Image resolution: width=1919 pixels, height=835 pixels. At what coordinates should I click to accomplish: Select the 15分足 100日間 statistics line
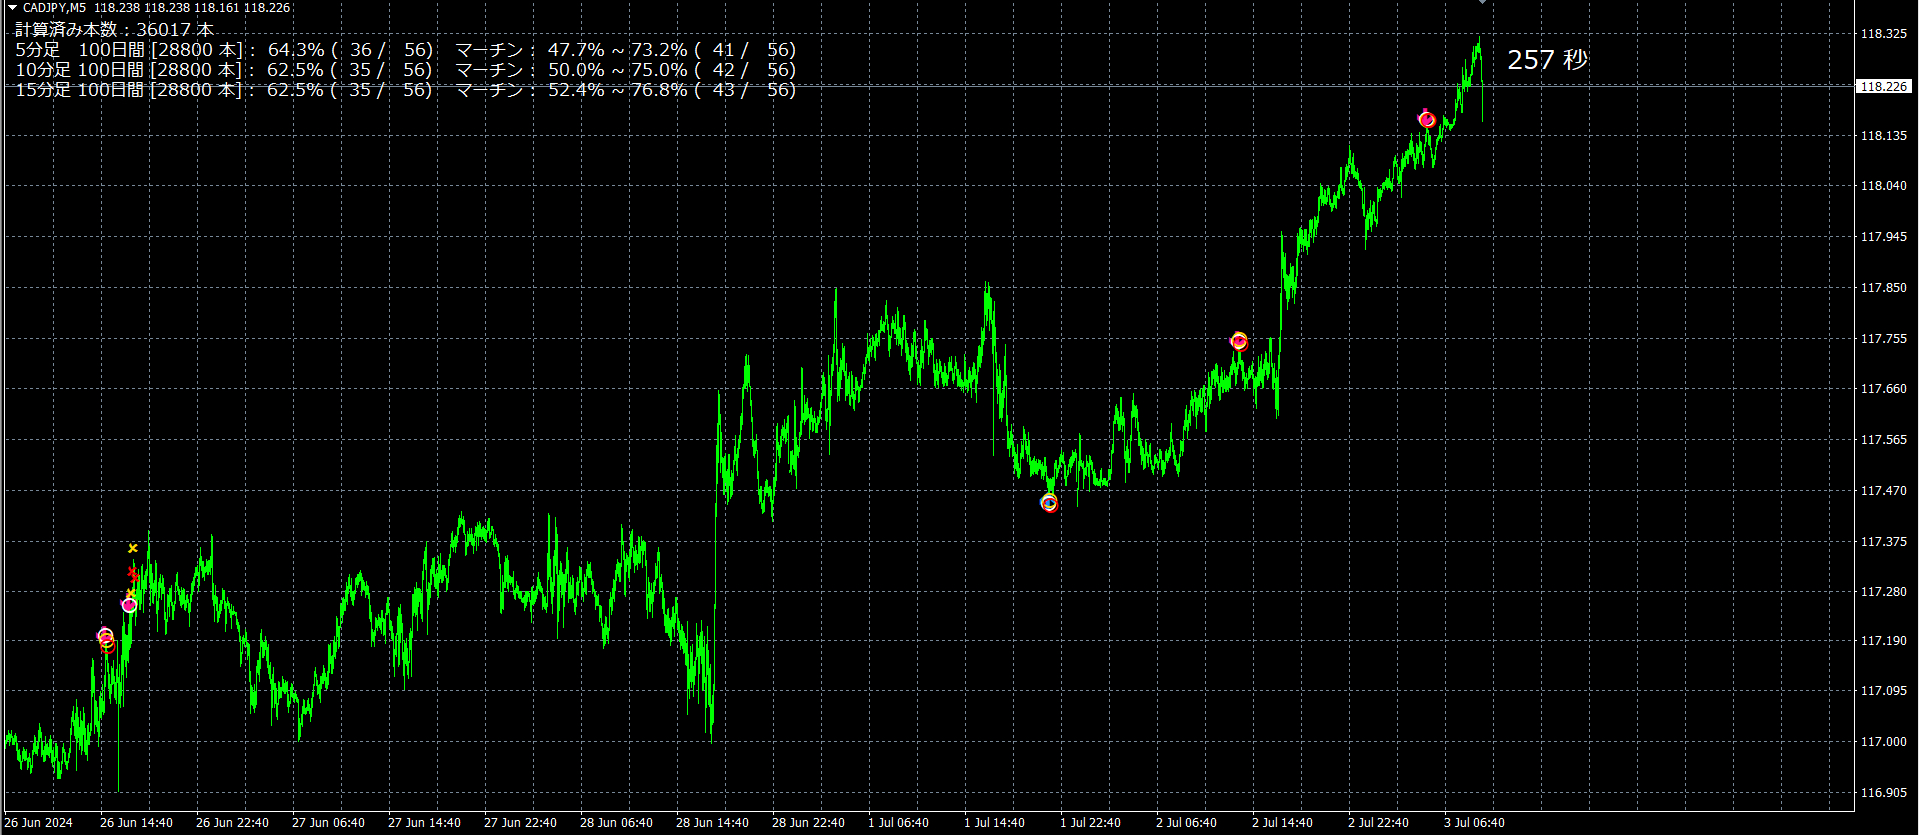(405, 90)
